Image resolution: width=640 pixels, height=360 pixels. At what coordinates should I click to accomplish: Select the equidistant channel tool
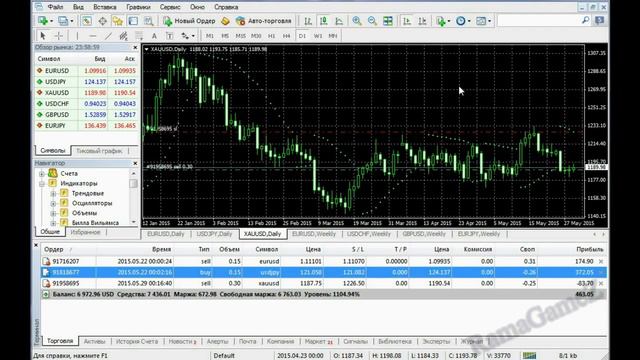[123, 36]
